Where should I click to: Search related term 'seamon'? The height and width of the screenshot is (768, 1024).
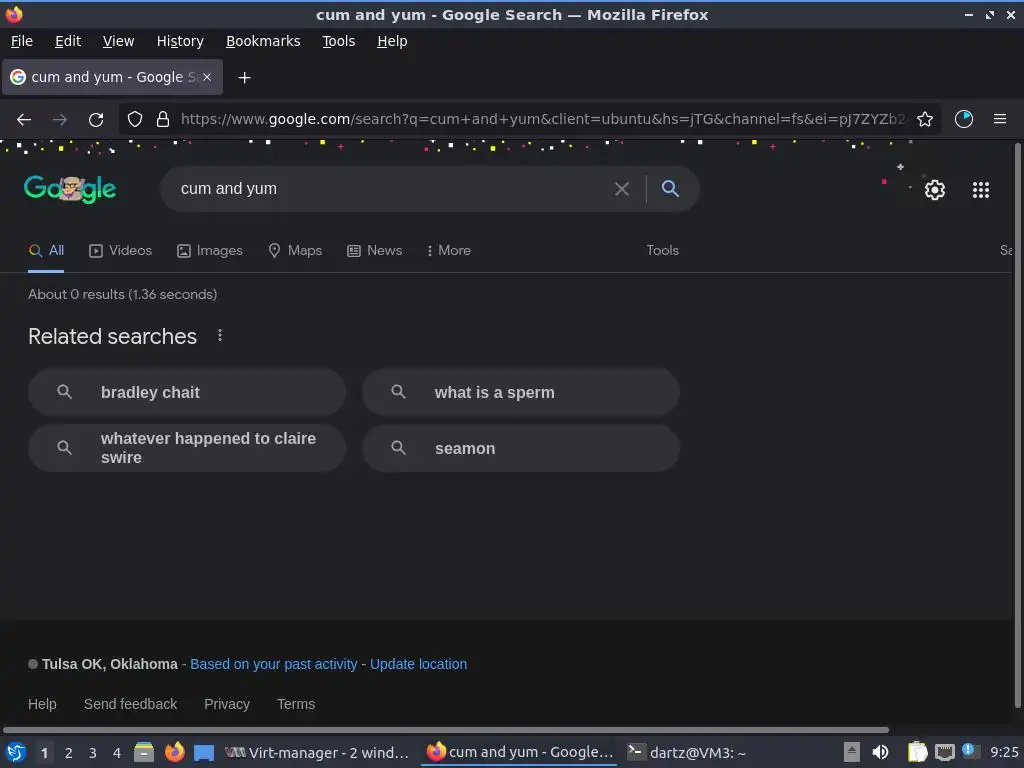point(521,448)
